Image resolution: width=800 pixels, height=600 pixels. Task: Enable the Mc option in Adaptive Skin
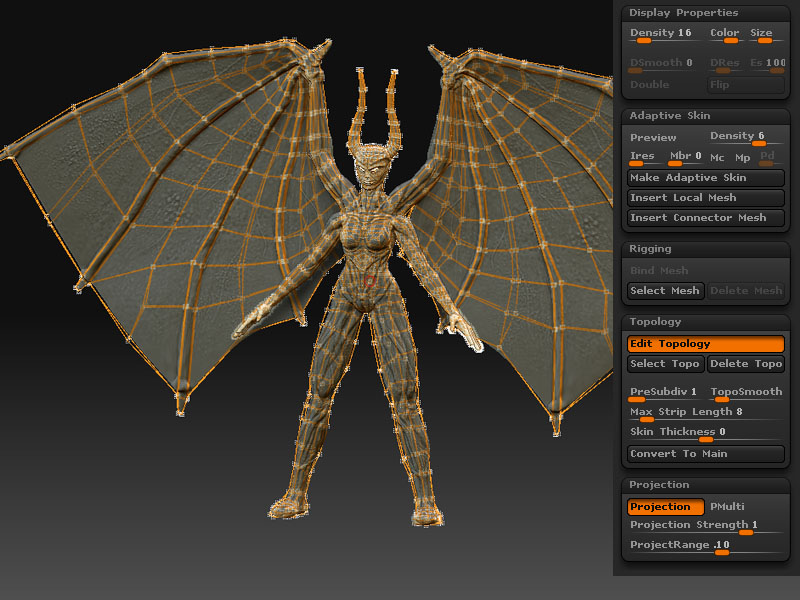pyautogui.click(x=717, y=158)
